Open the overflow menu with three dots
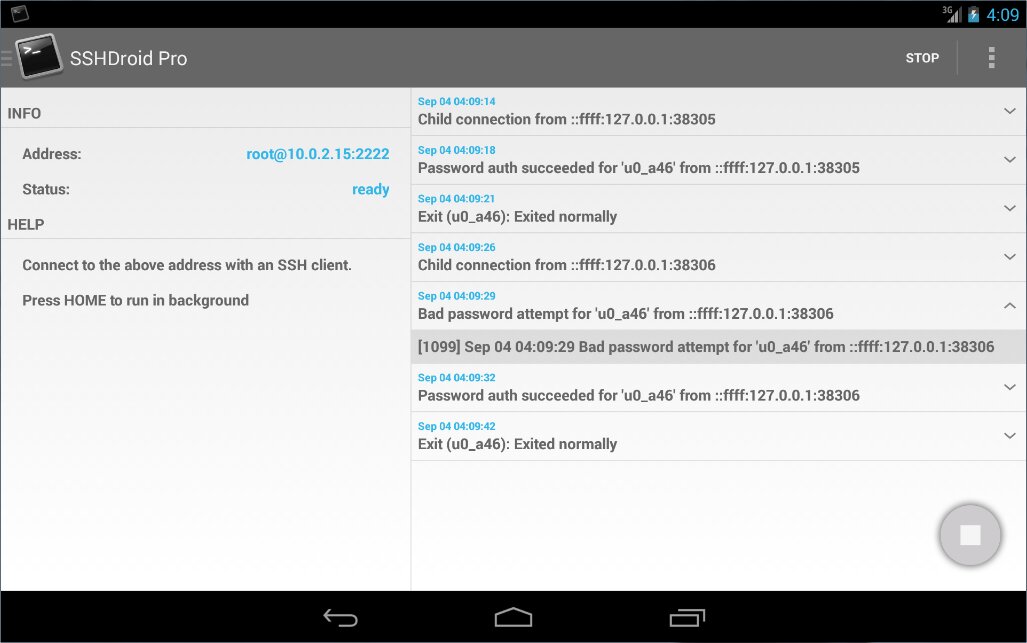 coord(992,58)
